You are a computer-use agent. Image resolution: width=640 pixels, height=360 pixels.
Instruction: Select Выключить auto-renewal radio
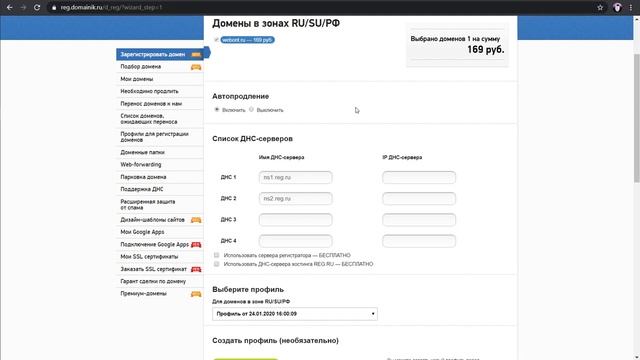pos(251,109)
